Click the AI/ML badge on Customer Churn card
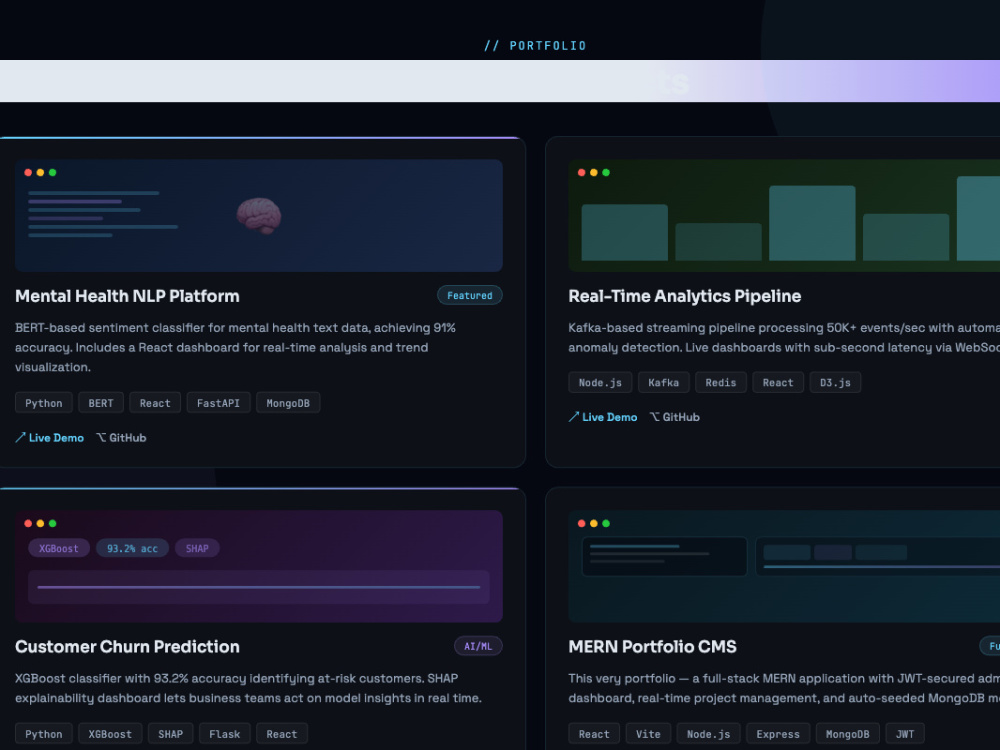Viewport: 1000px width, 750px height. tap(478, 646)
